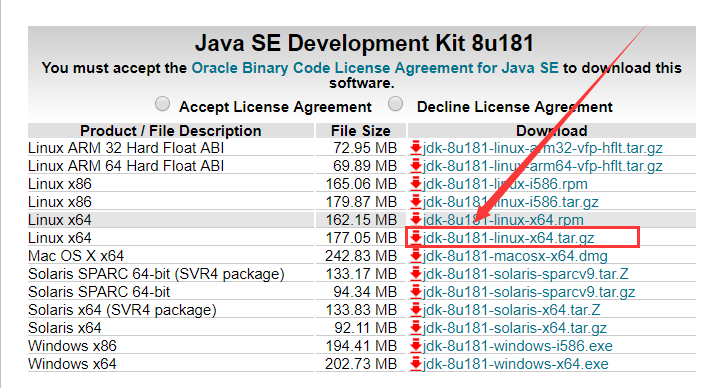Click the Download column header
Viewport: 719px width, 388px height.
pos(552,131)
